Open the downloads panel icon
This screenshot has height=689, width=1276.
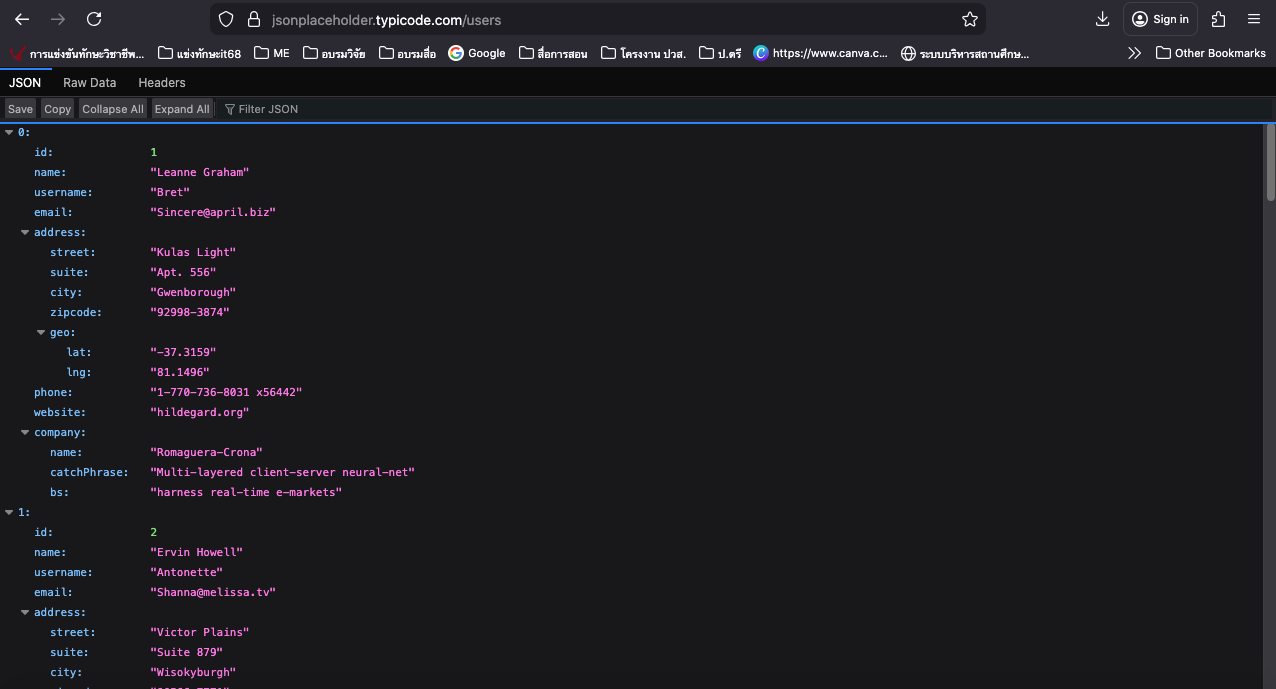[x=1102, y=19]
